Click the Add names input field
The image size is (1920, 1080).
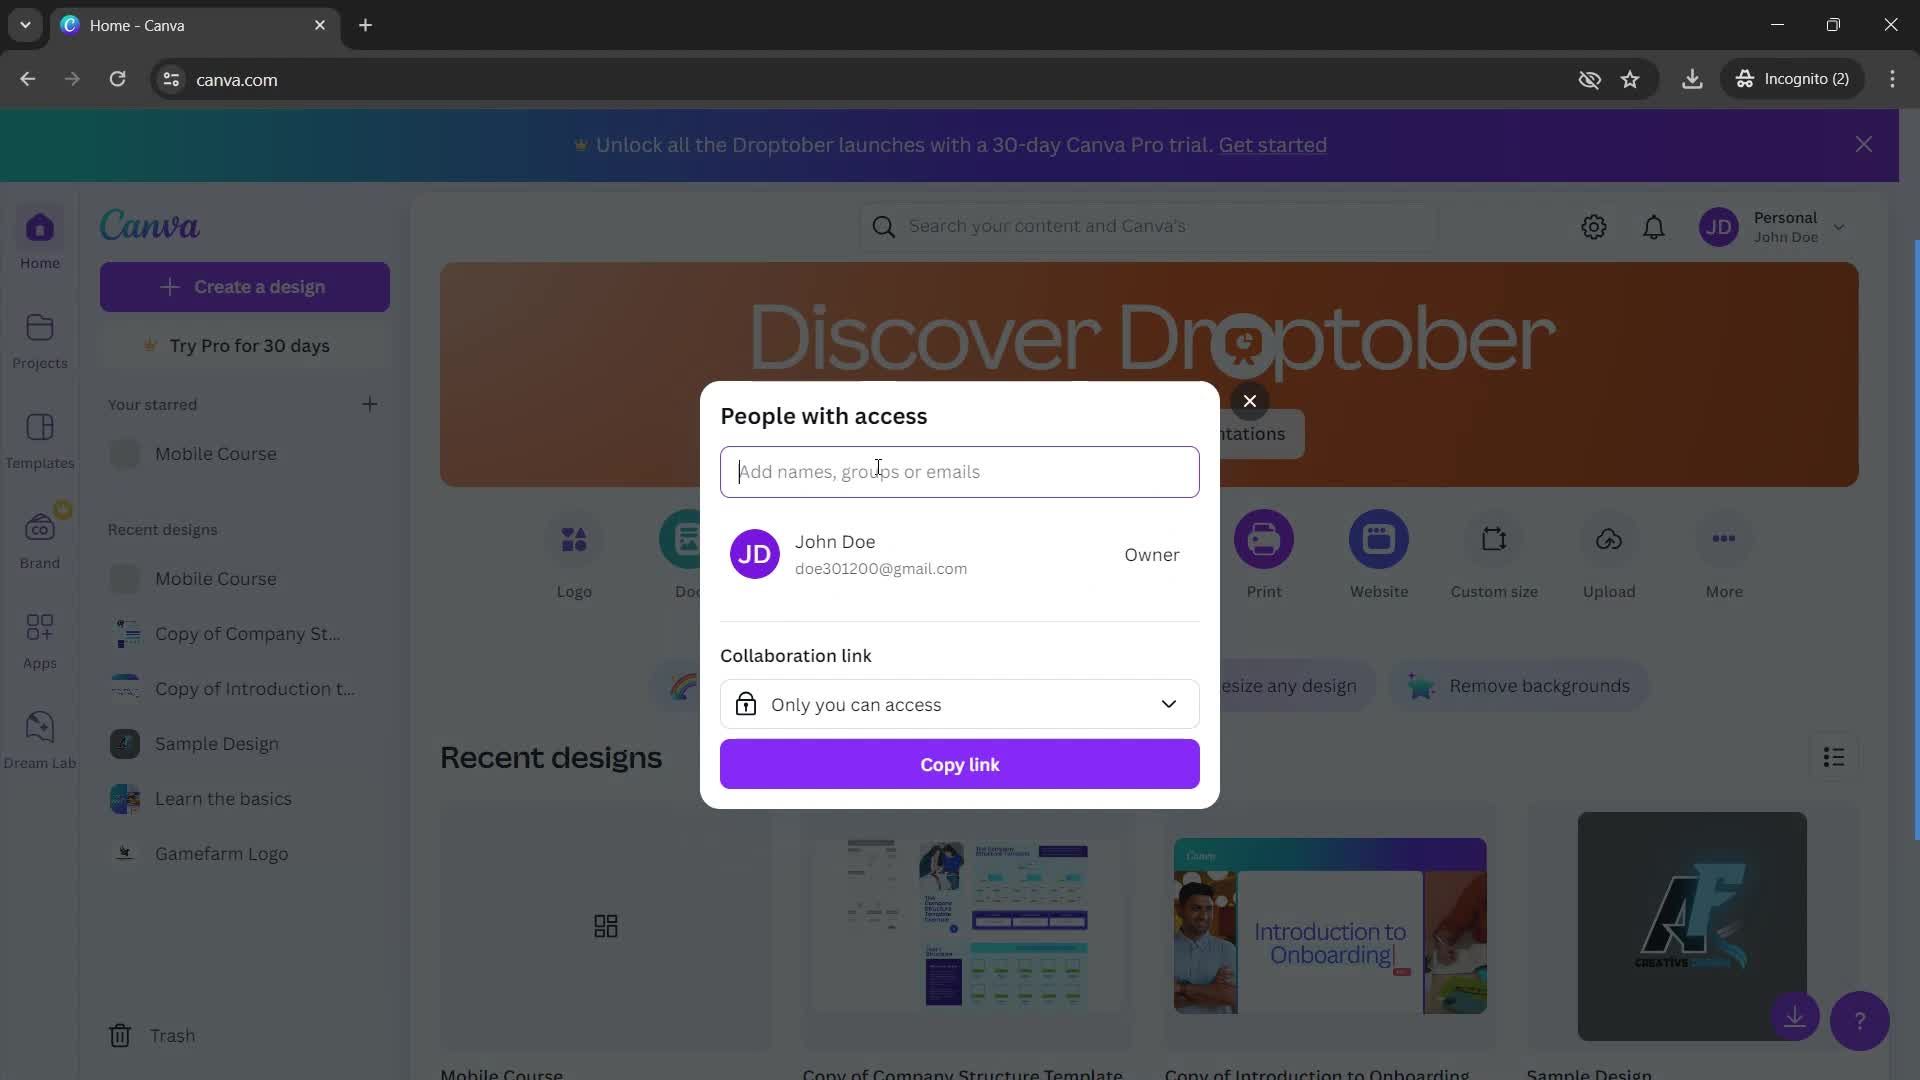pyautogui.click(x=959, y=471)
